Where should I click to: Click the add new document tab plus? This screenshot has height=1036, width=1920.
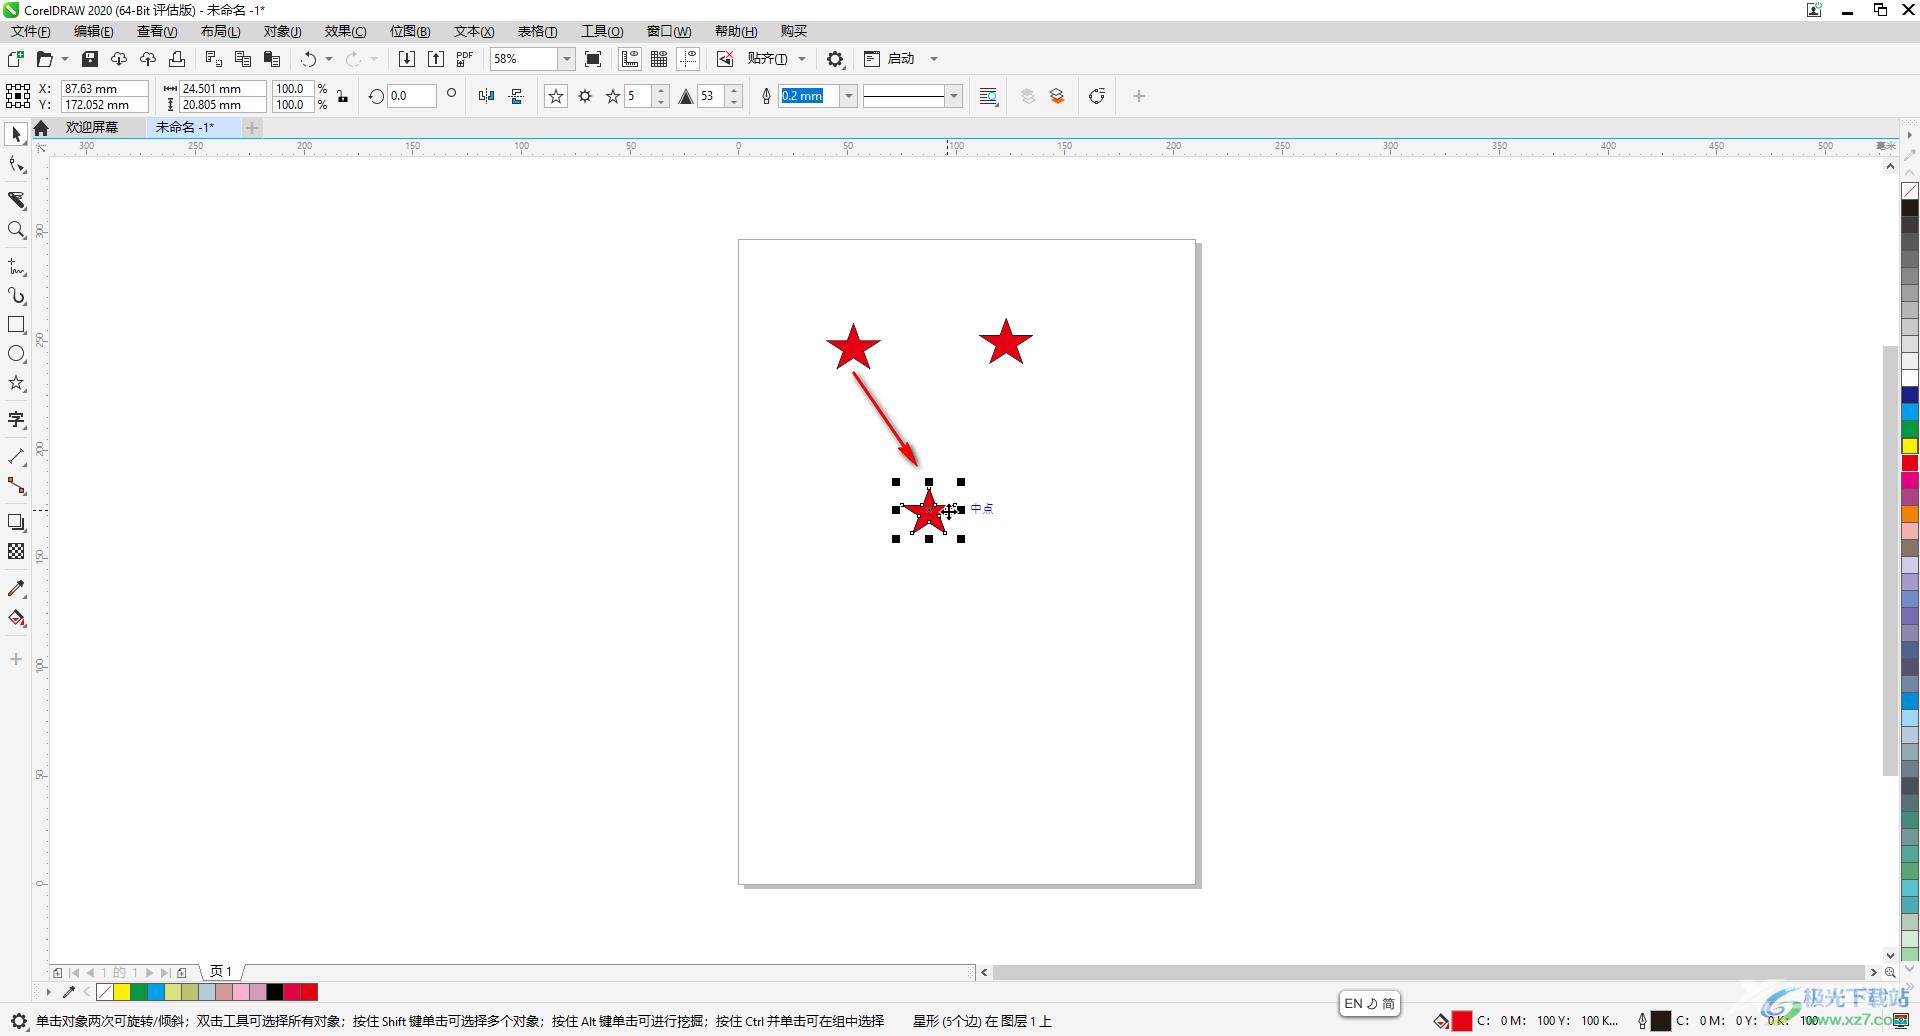pos(252,127)
